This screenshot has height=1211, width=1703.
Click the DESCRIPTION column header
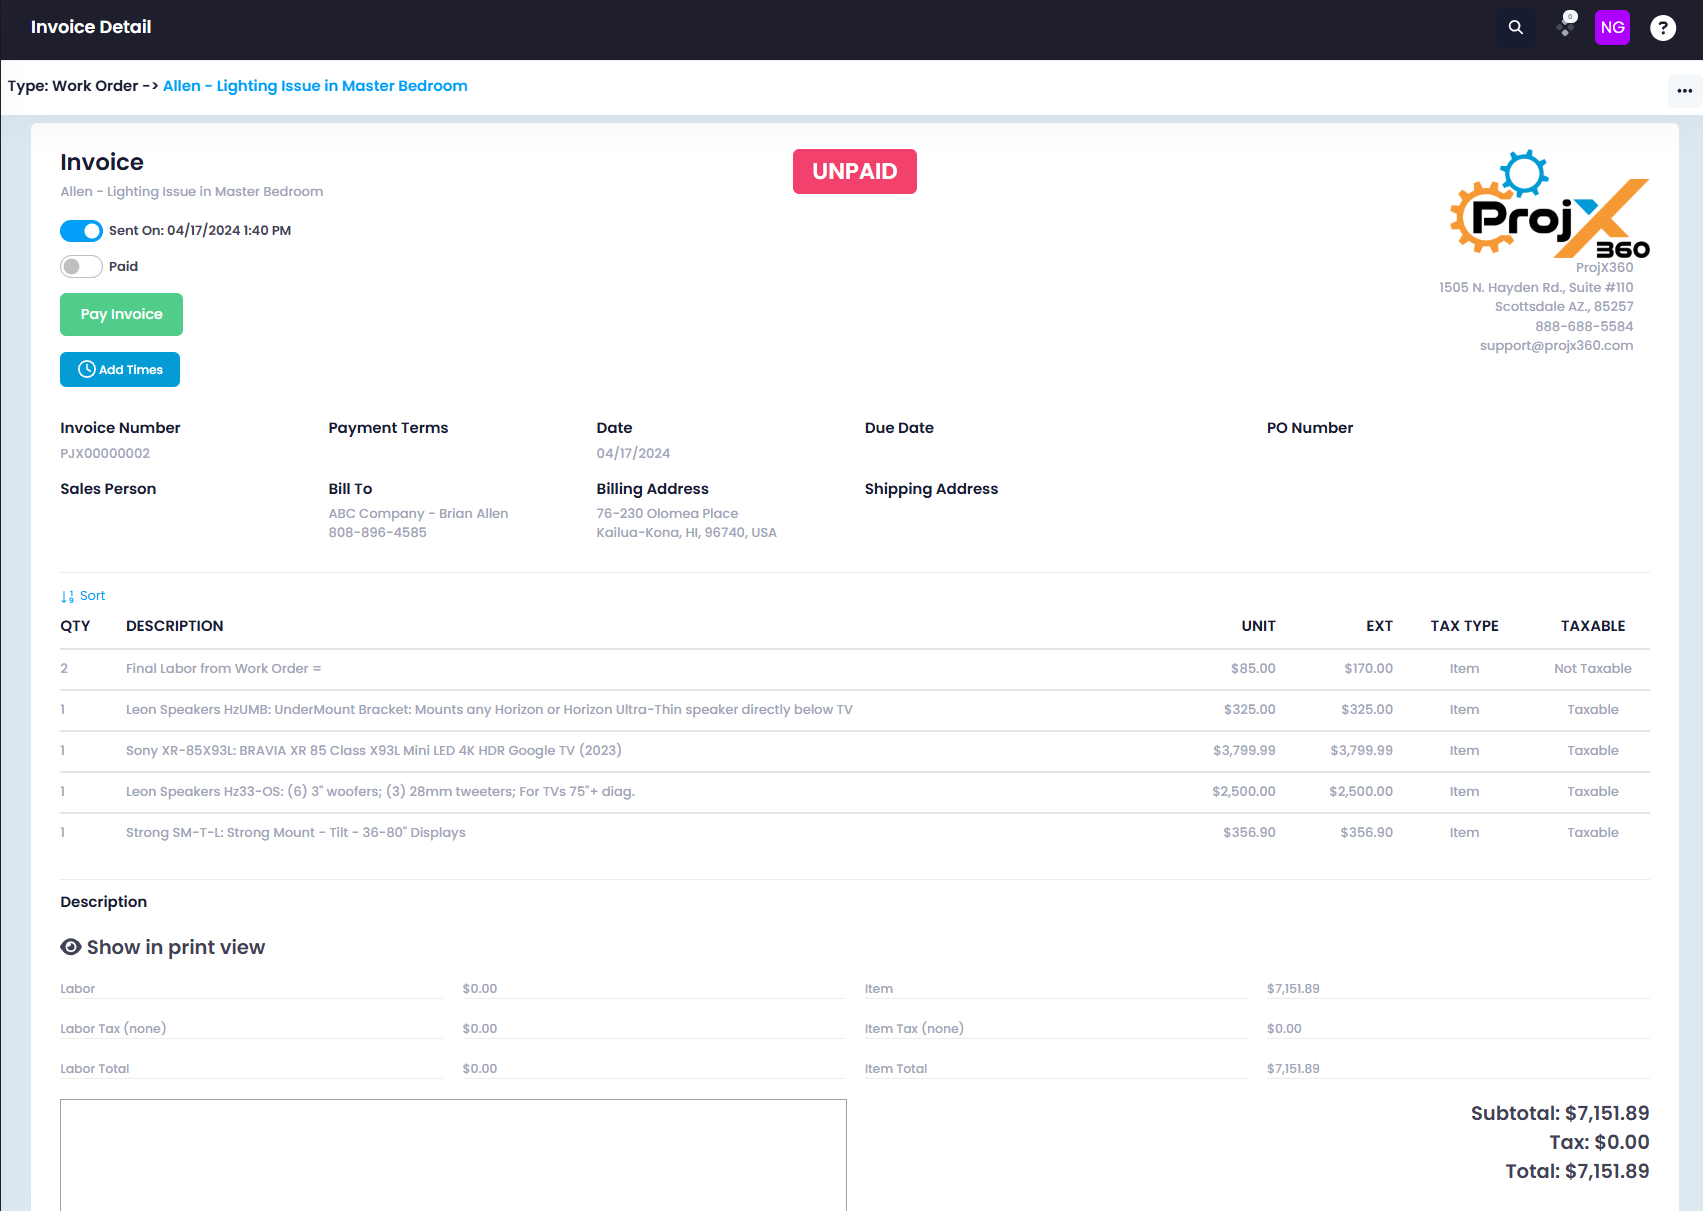click(175, 626)
